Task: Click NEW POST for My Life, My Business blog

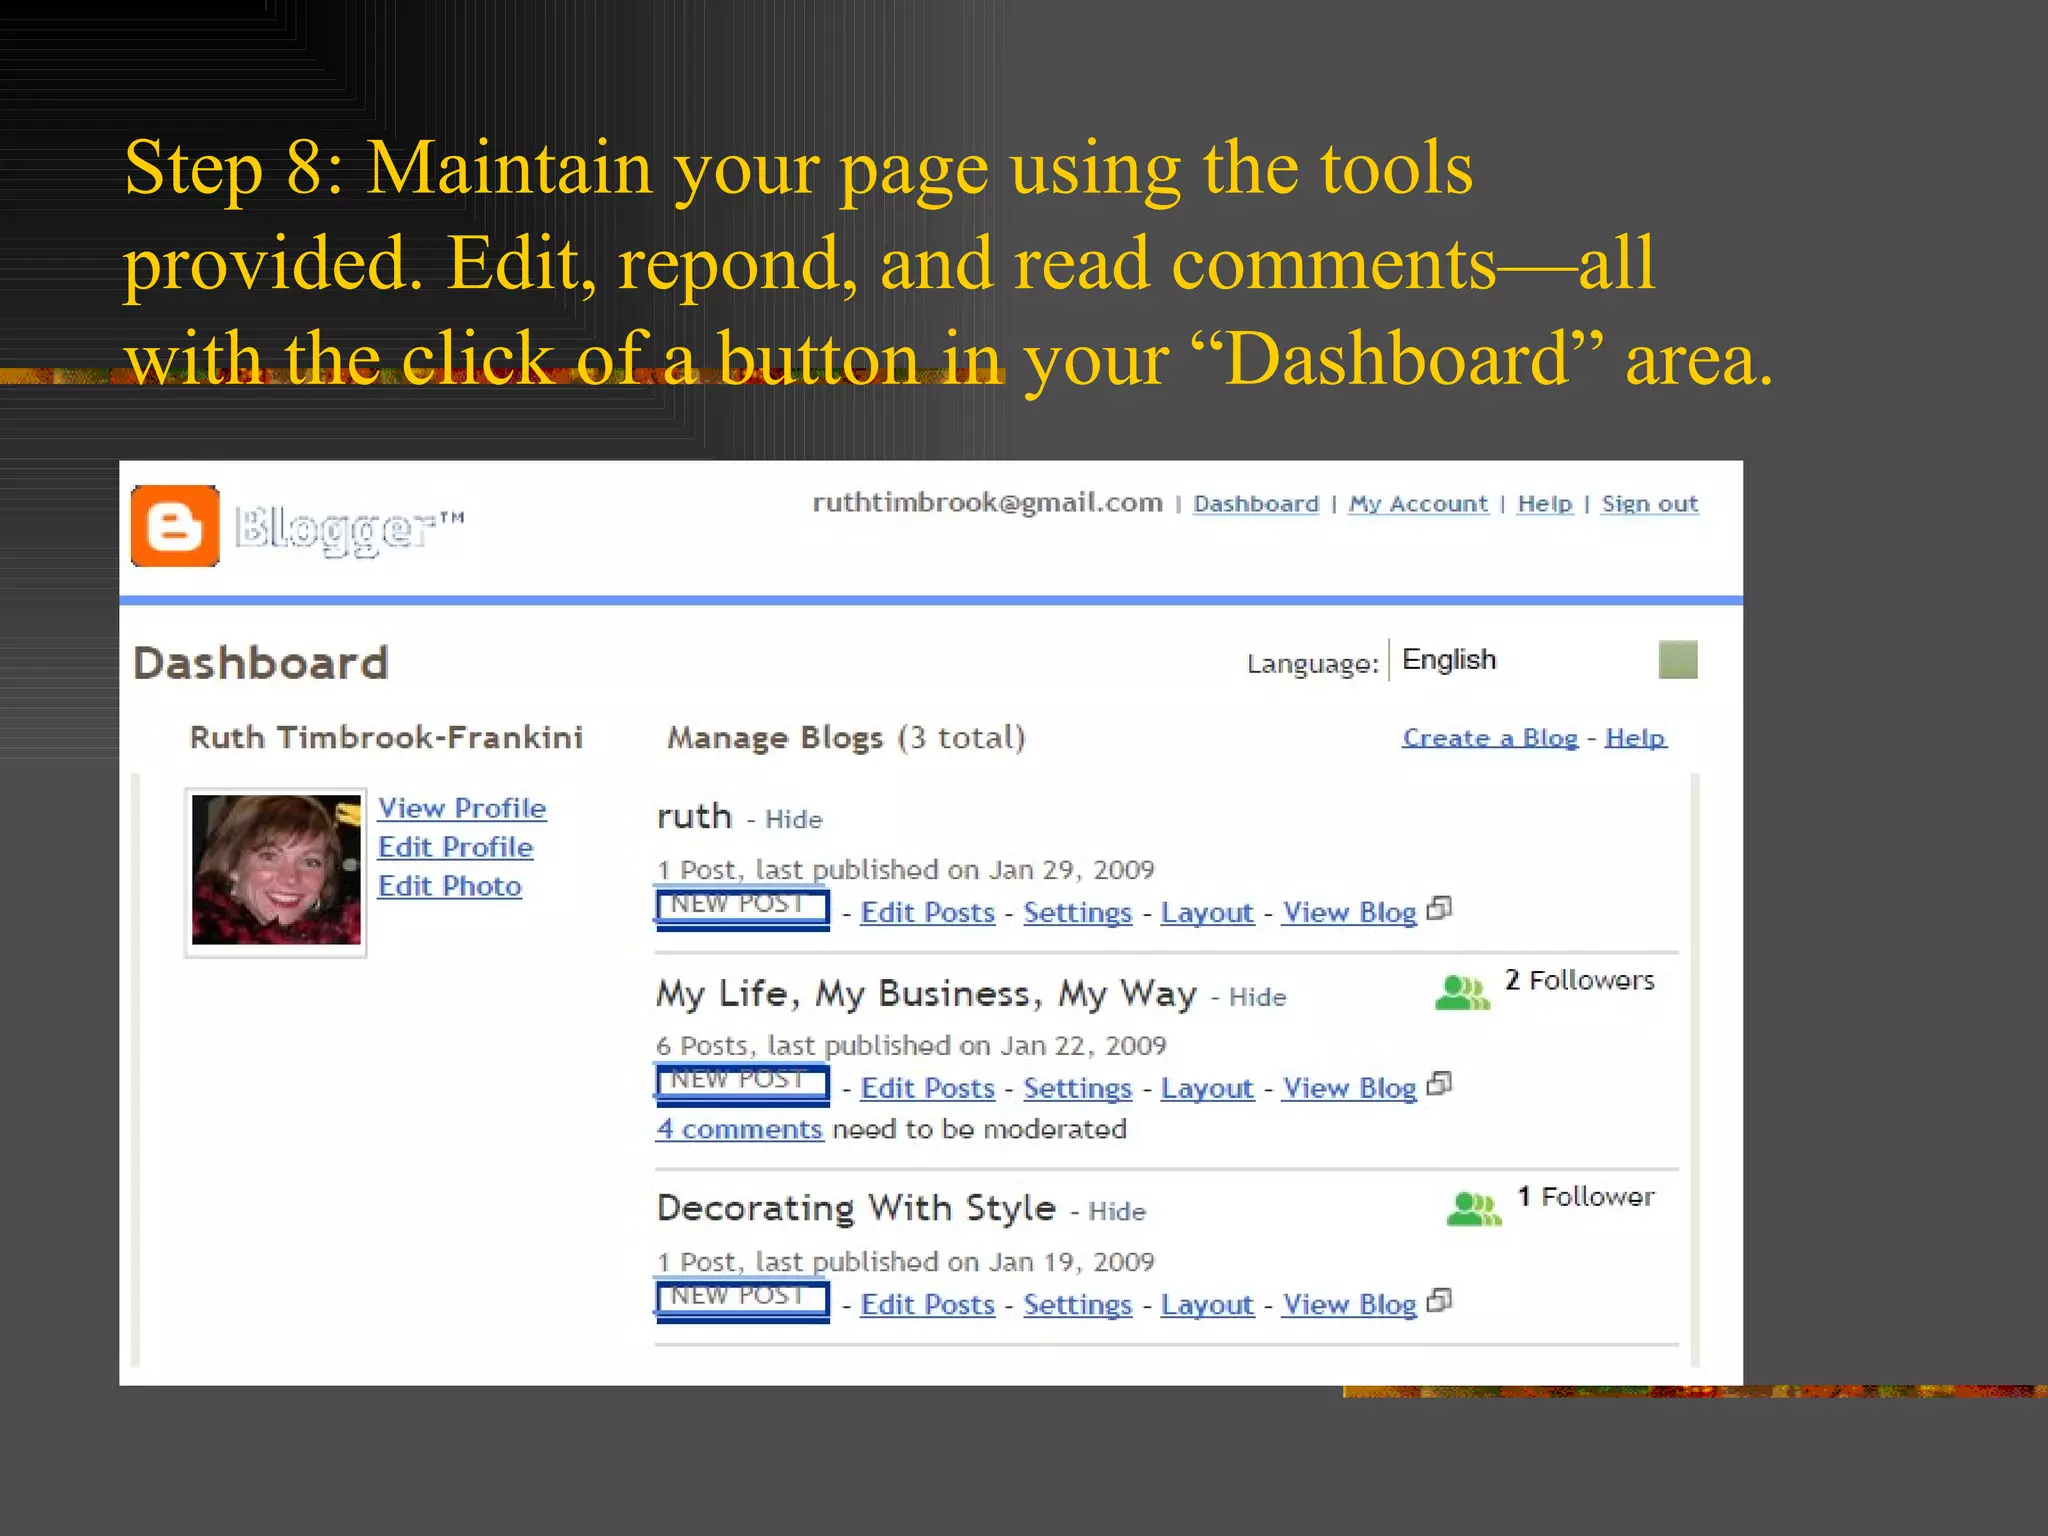Action: [743, 1084]
